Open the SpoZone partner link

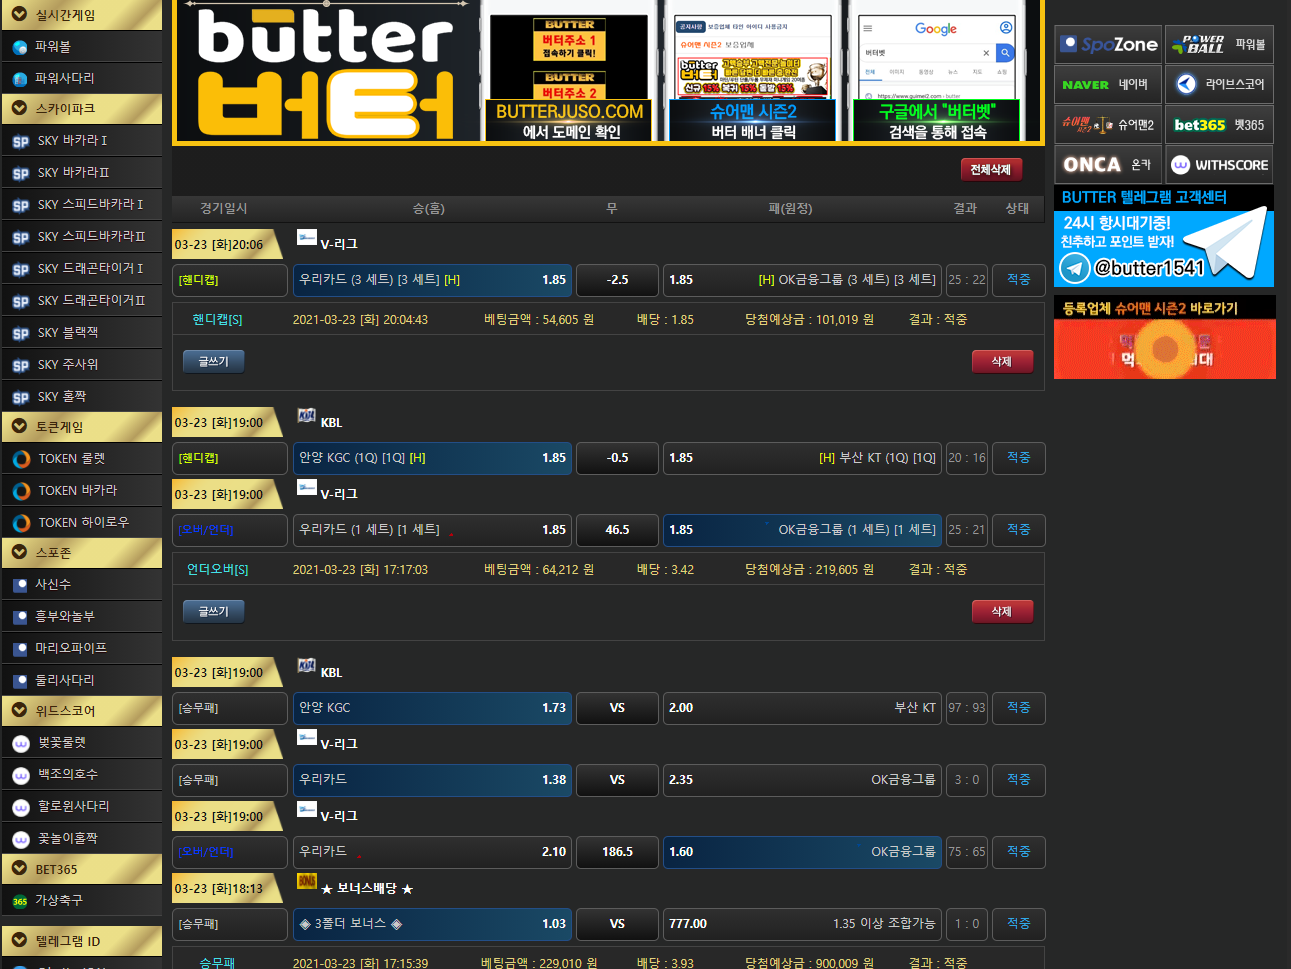click(x=1108, y=44)
